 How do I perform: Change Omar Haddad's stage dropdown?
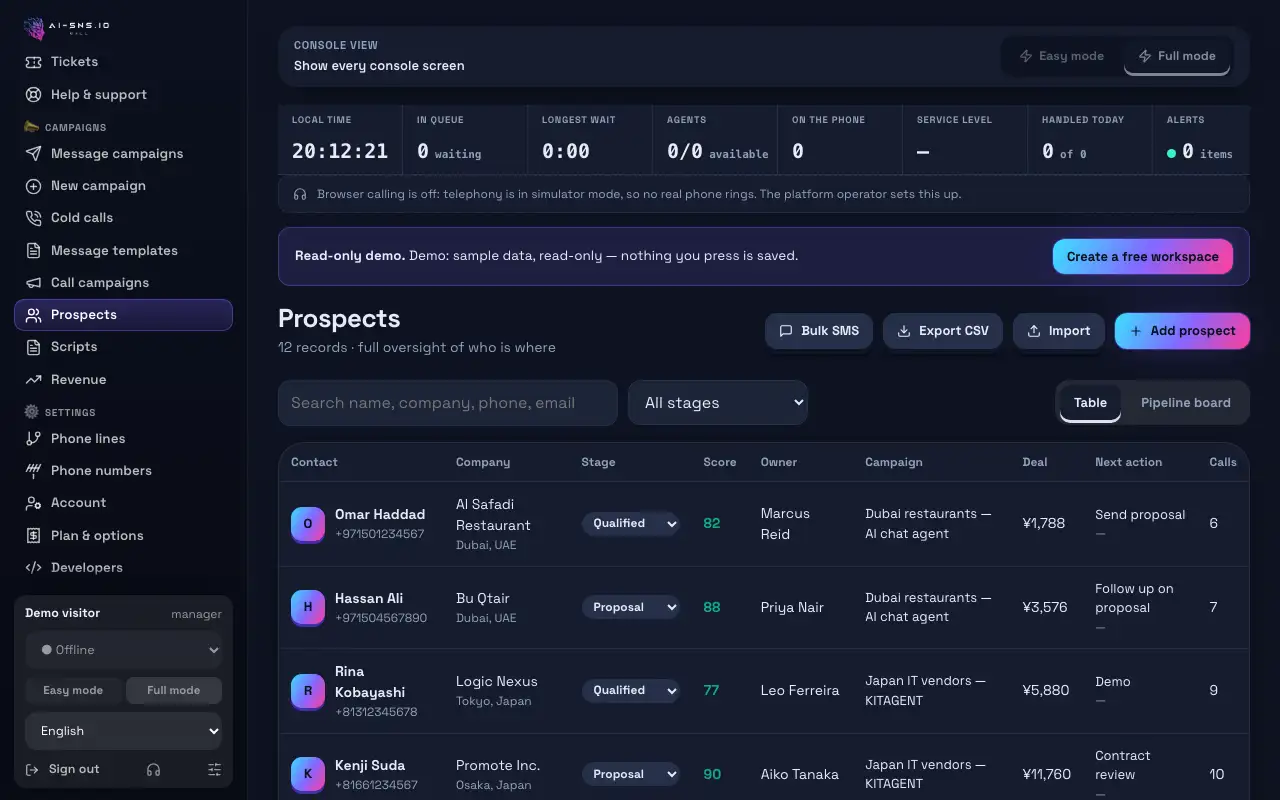point(631,524)
